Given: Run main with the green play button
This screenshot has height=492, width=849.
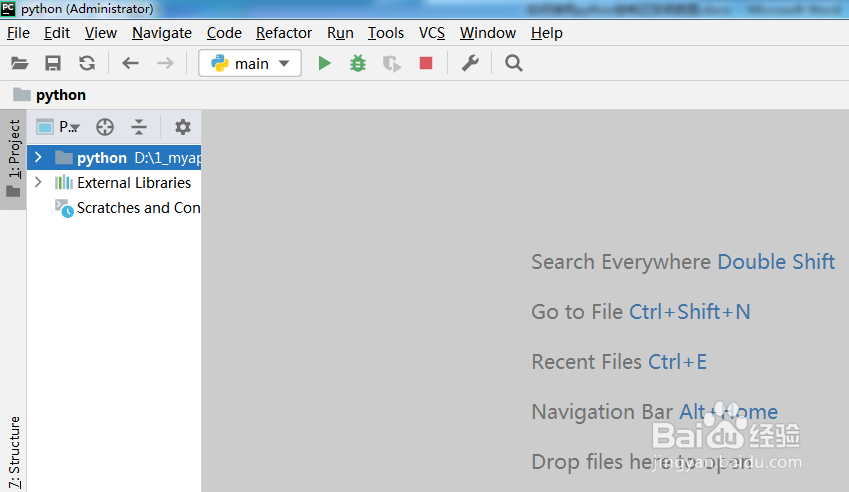Looking at the screenshot, I should [324, 63].
